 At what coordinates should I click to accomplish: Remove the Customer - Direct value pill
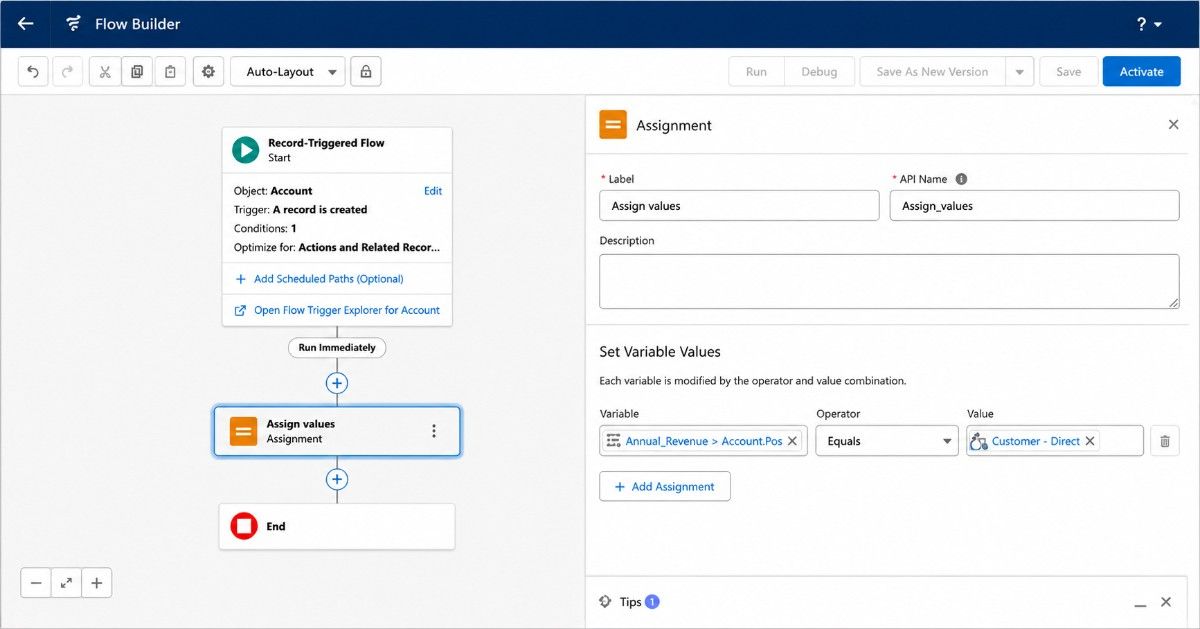click(1090, 441)
